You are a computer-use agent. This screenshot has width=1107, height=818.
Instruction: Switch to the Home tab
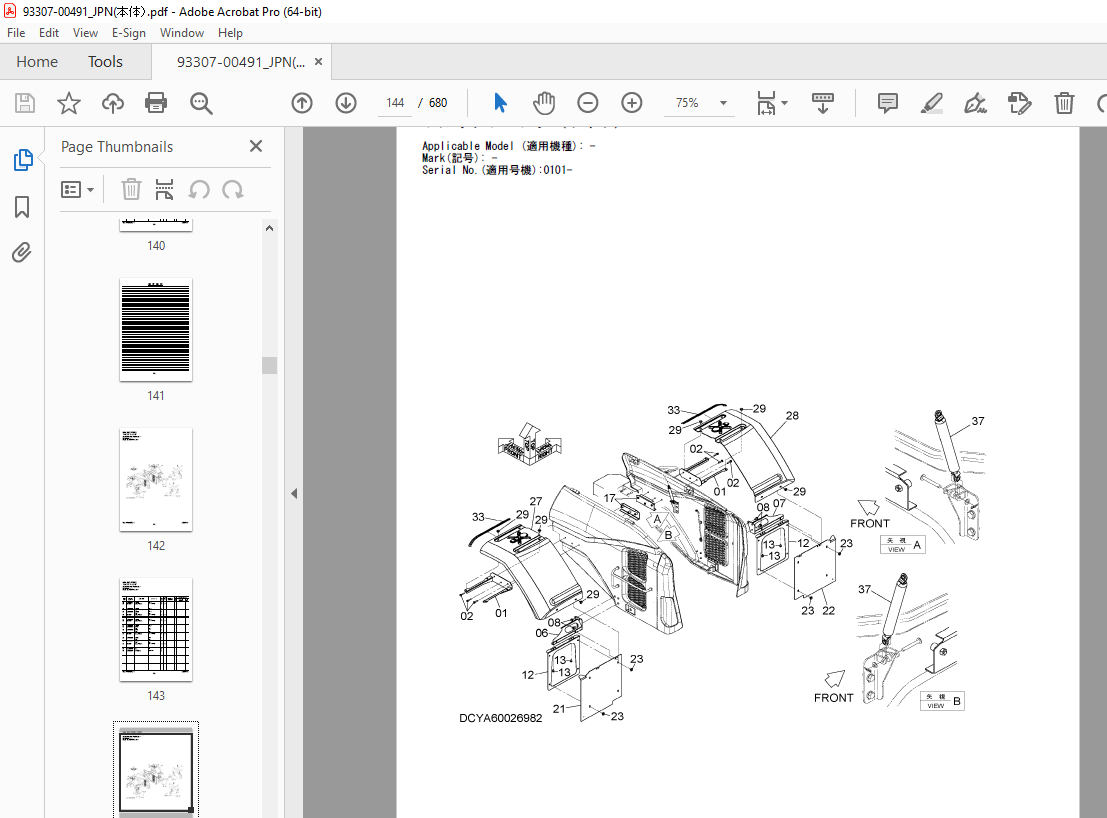tap(37, 62)
